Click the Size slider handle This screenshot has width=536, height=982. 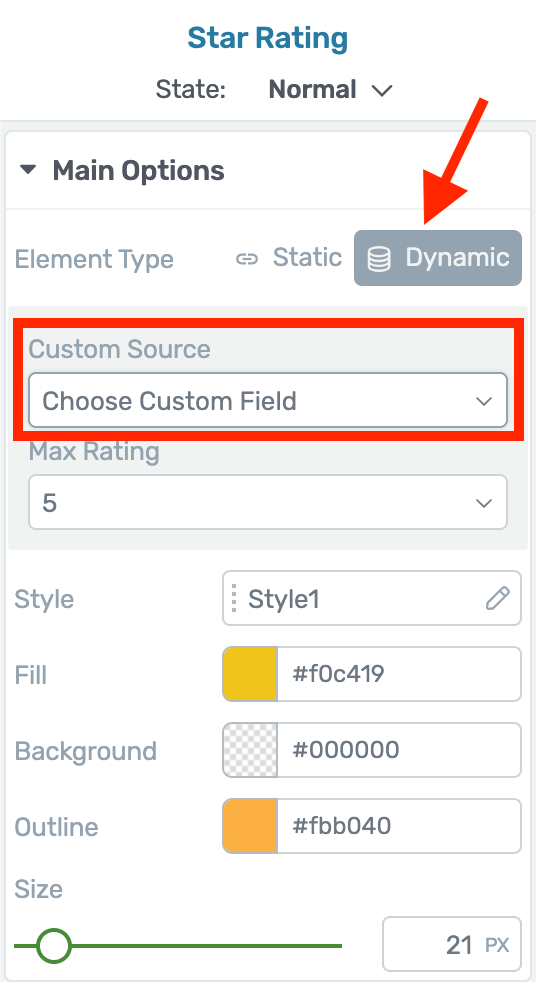tap(54, 946)
